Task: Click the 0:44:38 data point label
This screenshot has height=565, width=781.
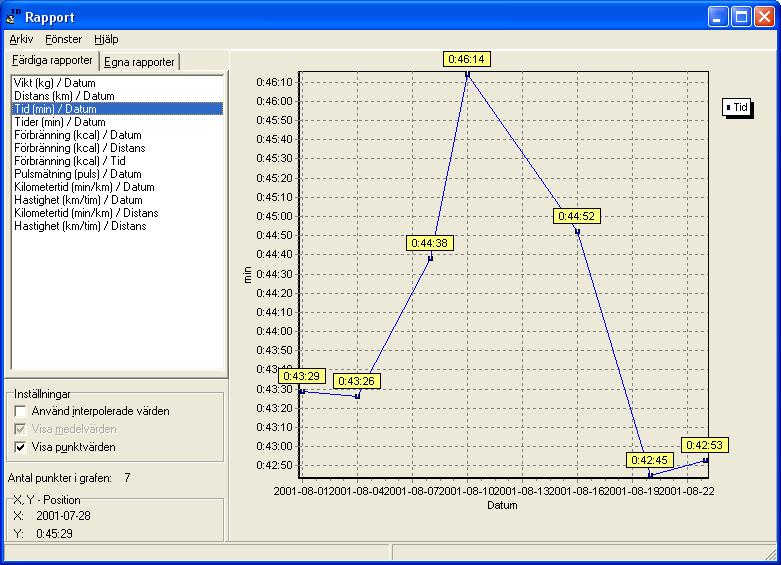Action: (x=430, y=243)
